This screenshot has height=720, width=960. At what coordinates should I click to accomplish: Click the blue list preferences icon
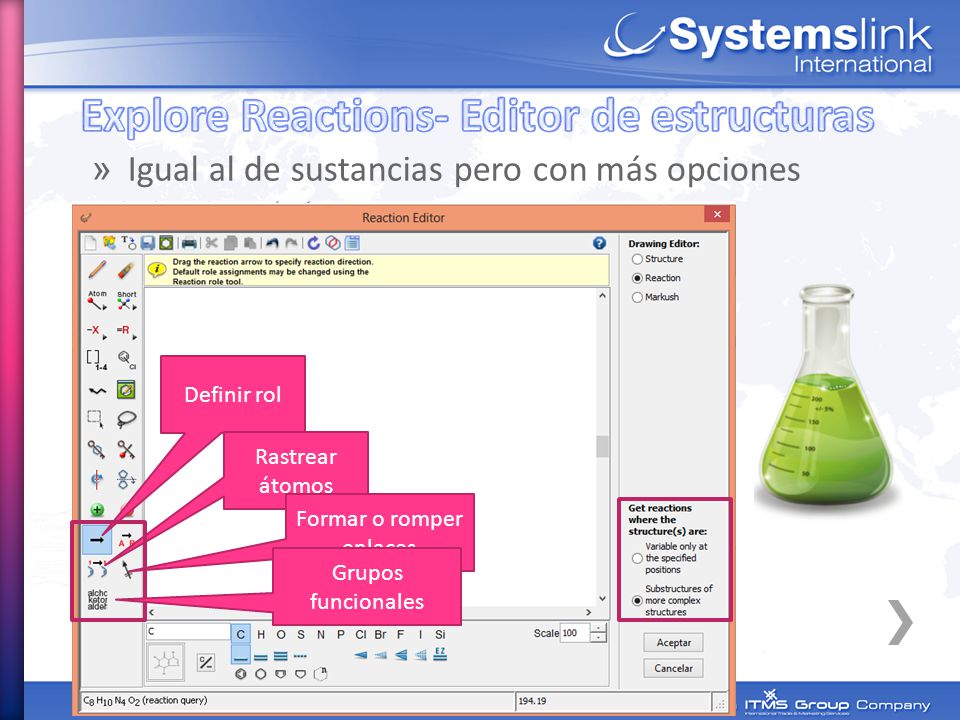tap(352, 243)
